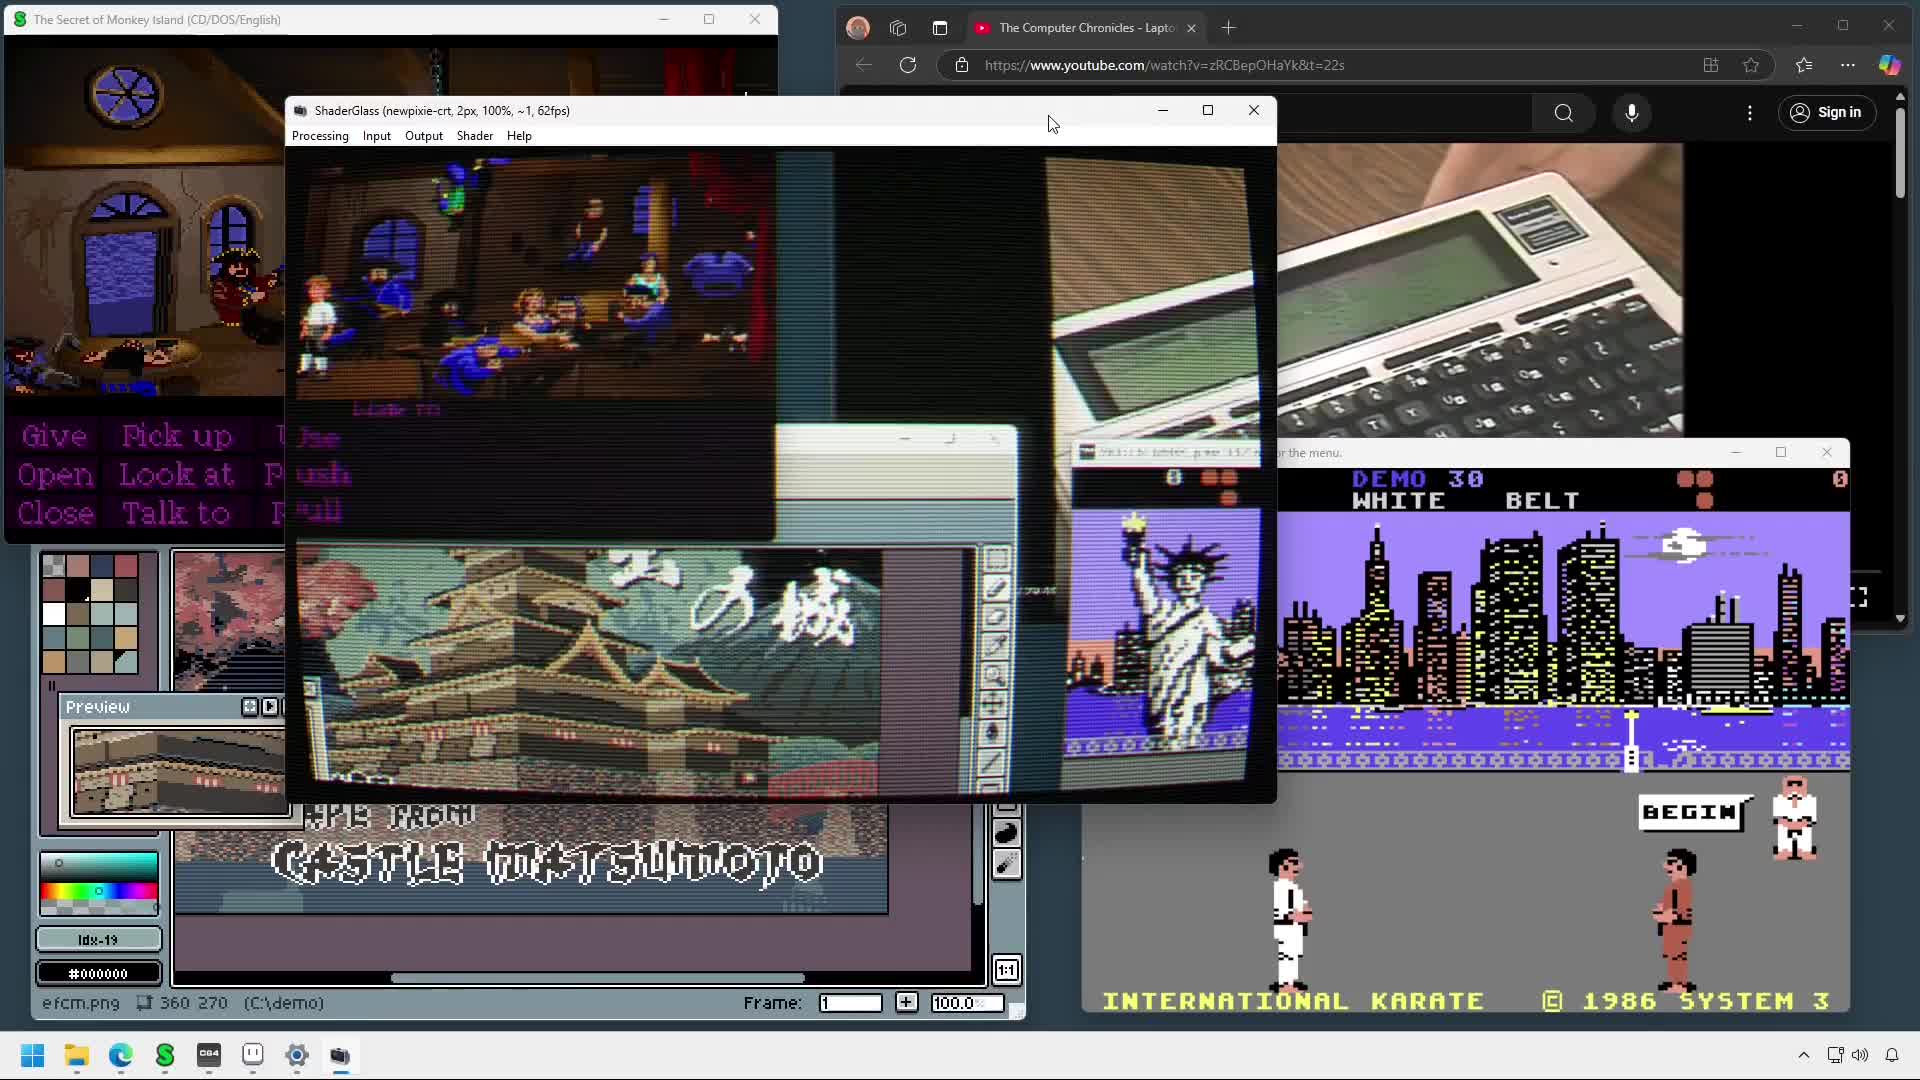Open ShaderGlass Shader menu
The image size is (1920, 1080).
point(474,136)
